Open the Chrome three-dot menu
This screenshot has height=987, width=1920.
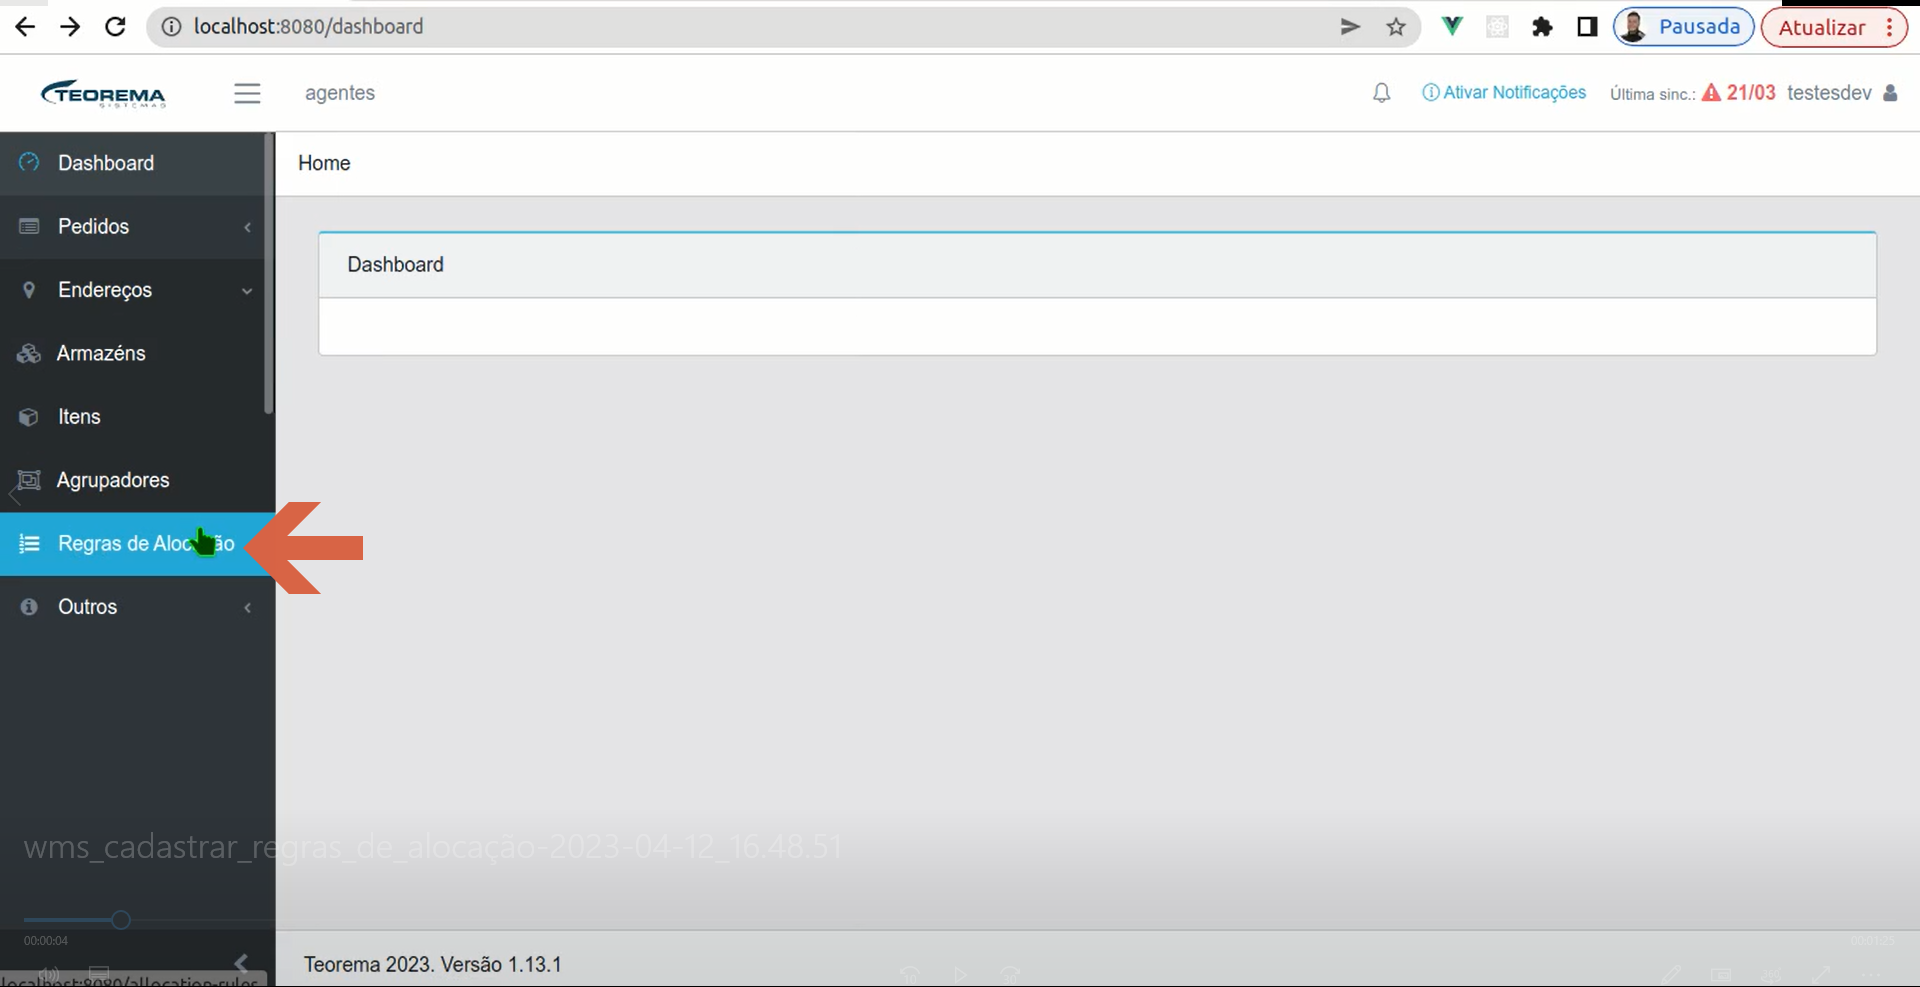pos(1890,27)
